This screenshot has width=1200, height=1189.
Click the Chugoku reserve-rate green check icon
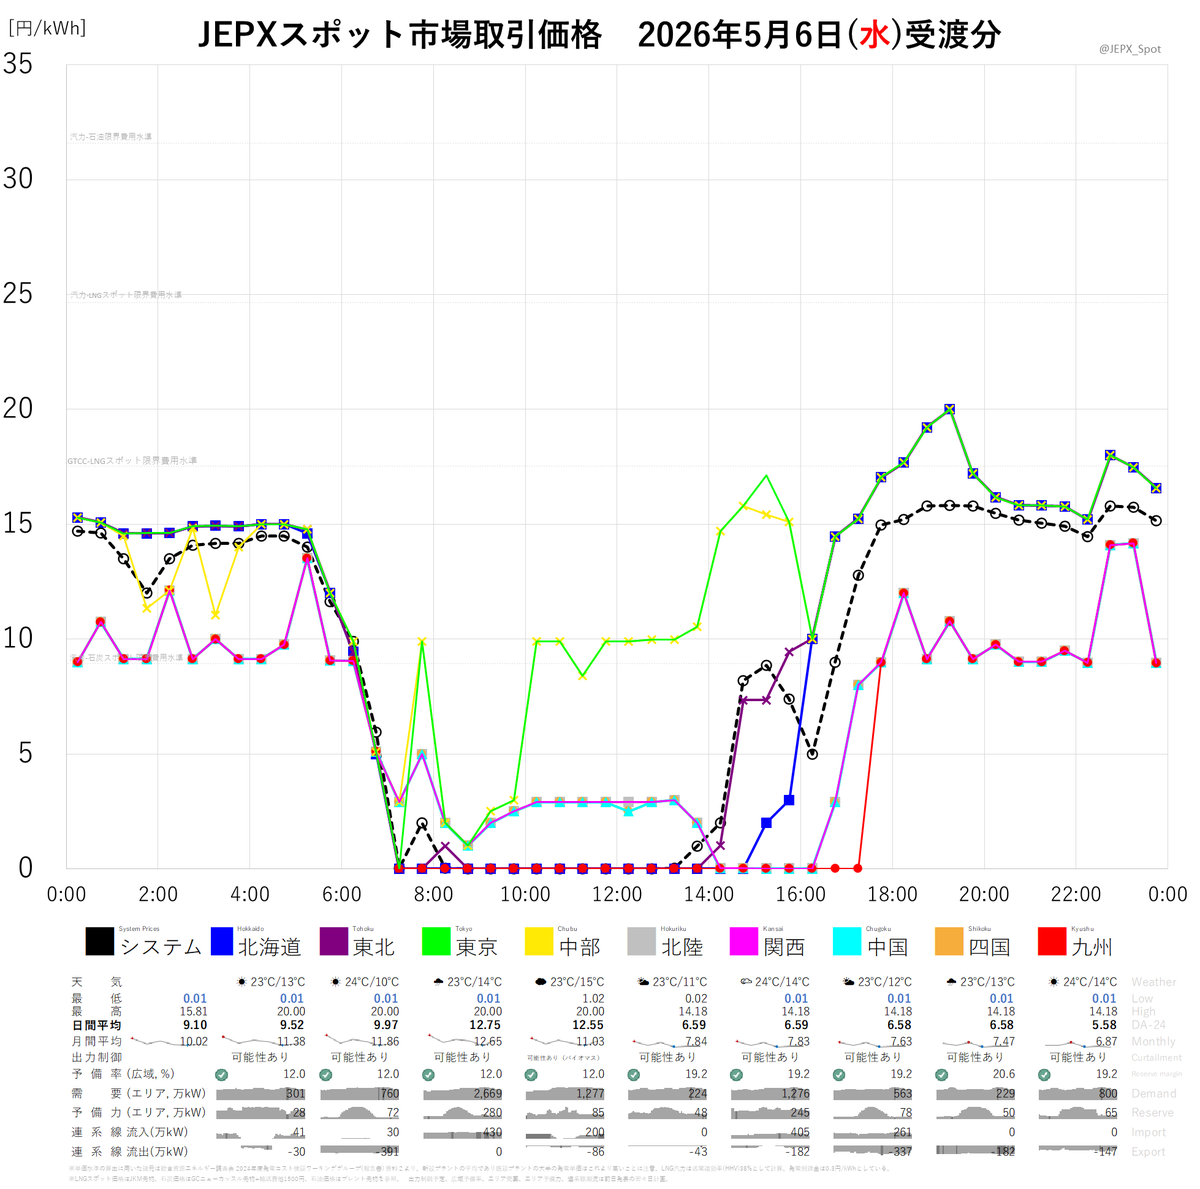coord(839,1075)
